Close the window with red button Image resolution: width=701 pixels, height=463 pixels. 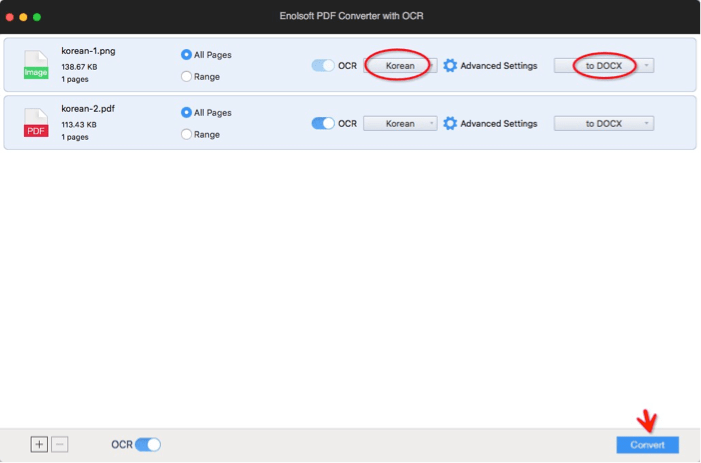[x=9, y=17]
